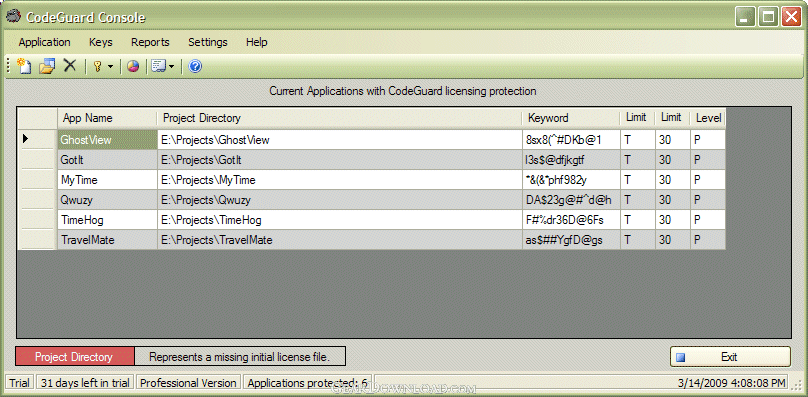Click the GotIt row header
The width and height of the screenshot is (808, 397).
coord(37,160)
